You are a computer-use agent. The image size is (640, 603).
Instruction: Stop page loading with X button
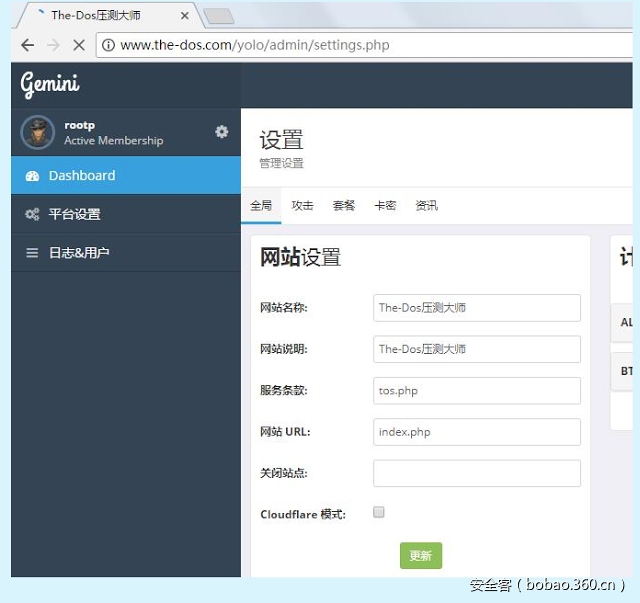point(80,45)
